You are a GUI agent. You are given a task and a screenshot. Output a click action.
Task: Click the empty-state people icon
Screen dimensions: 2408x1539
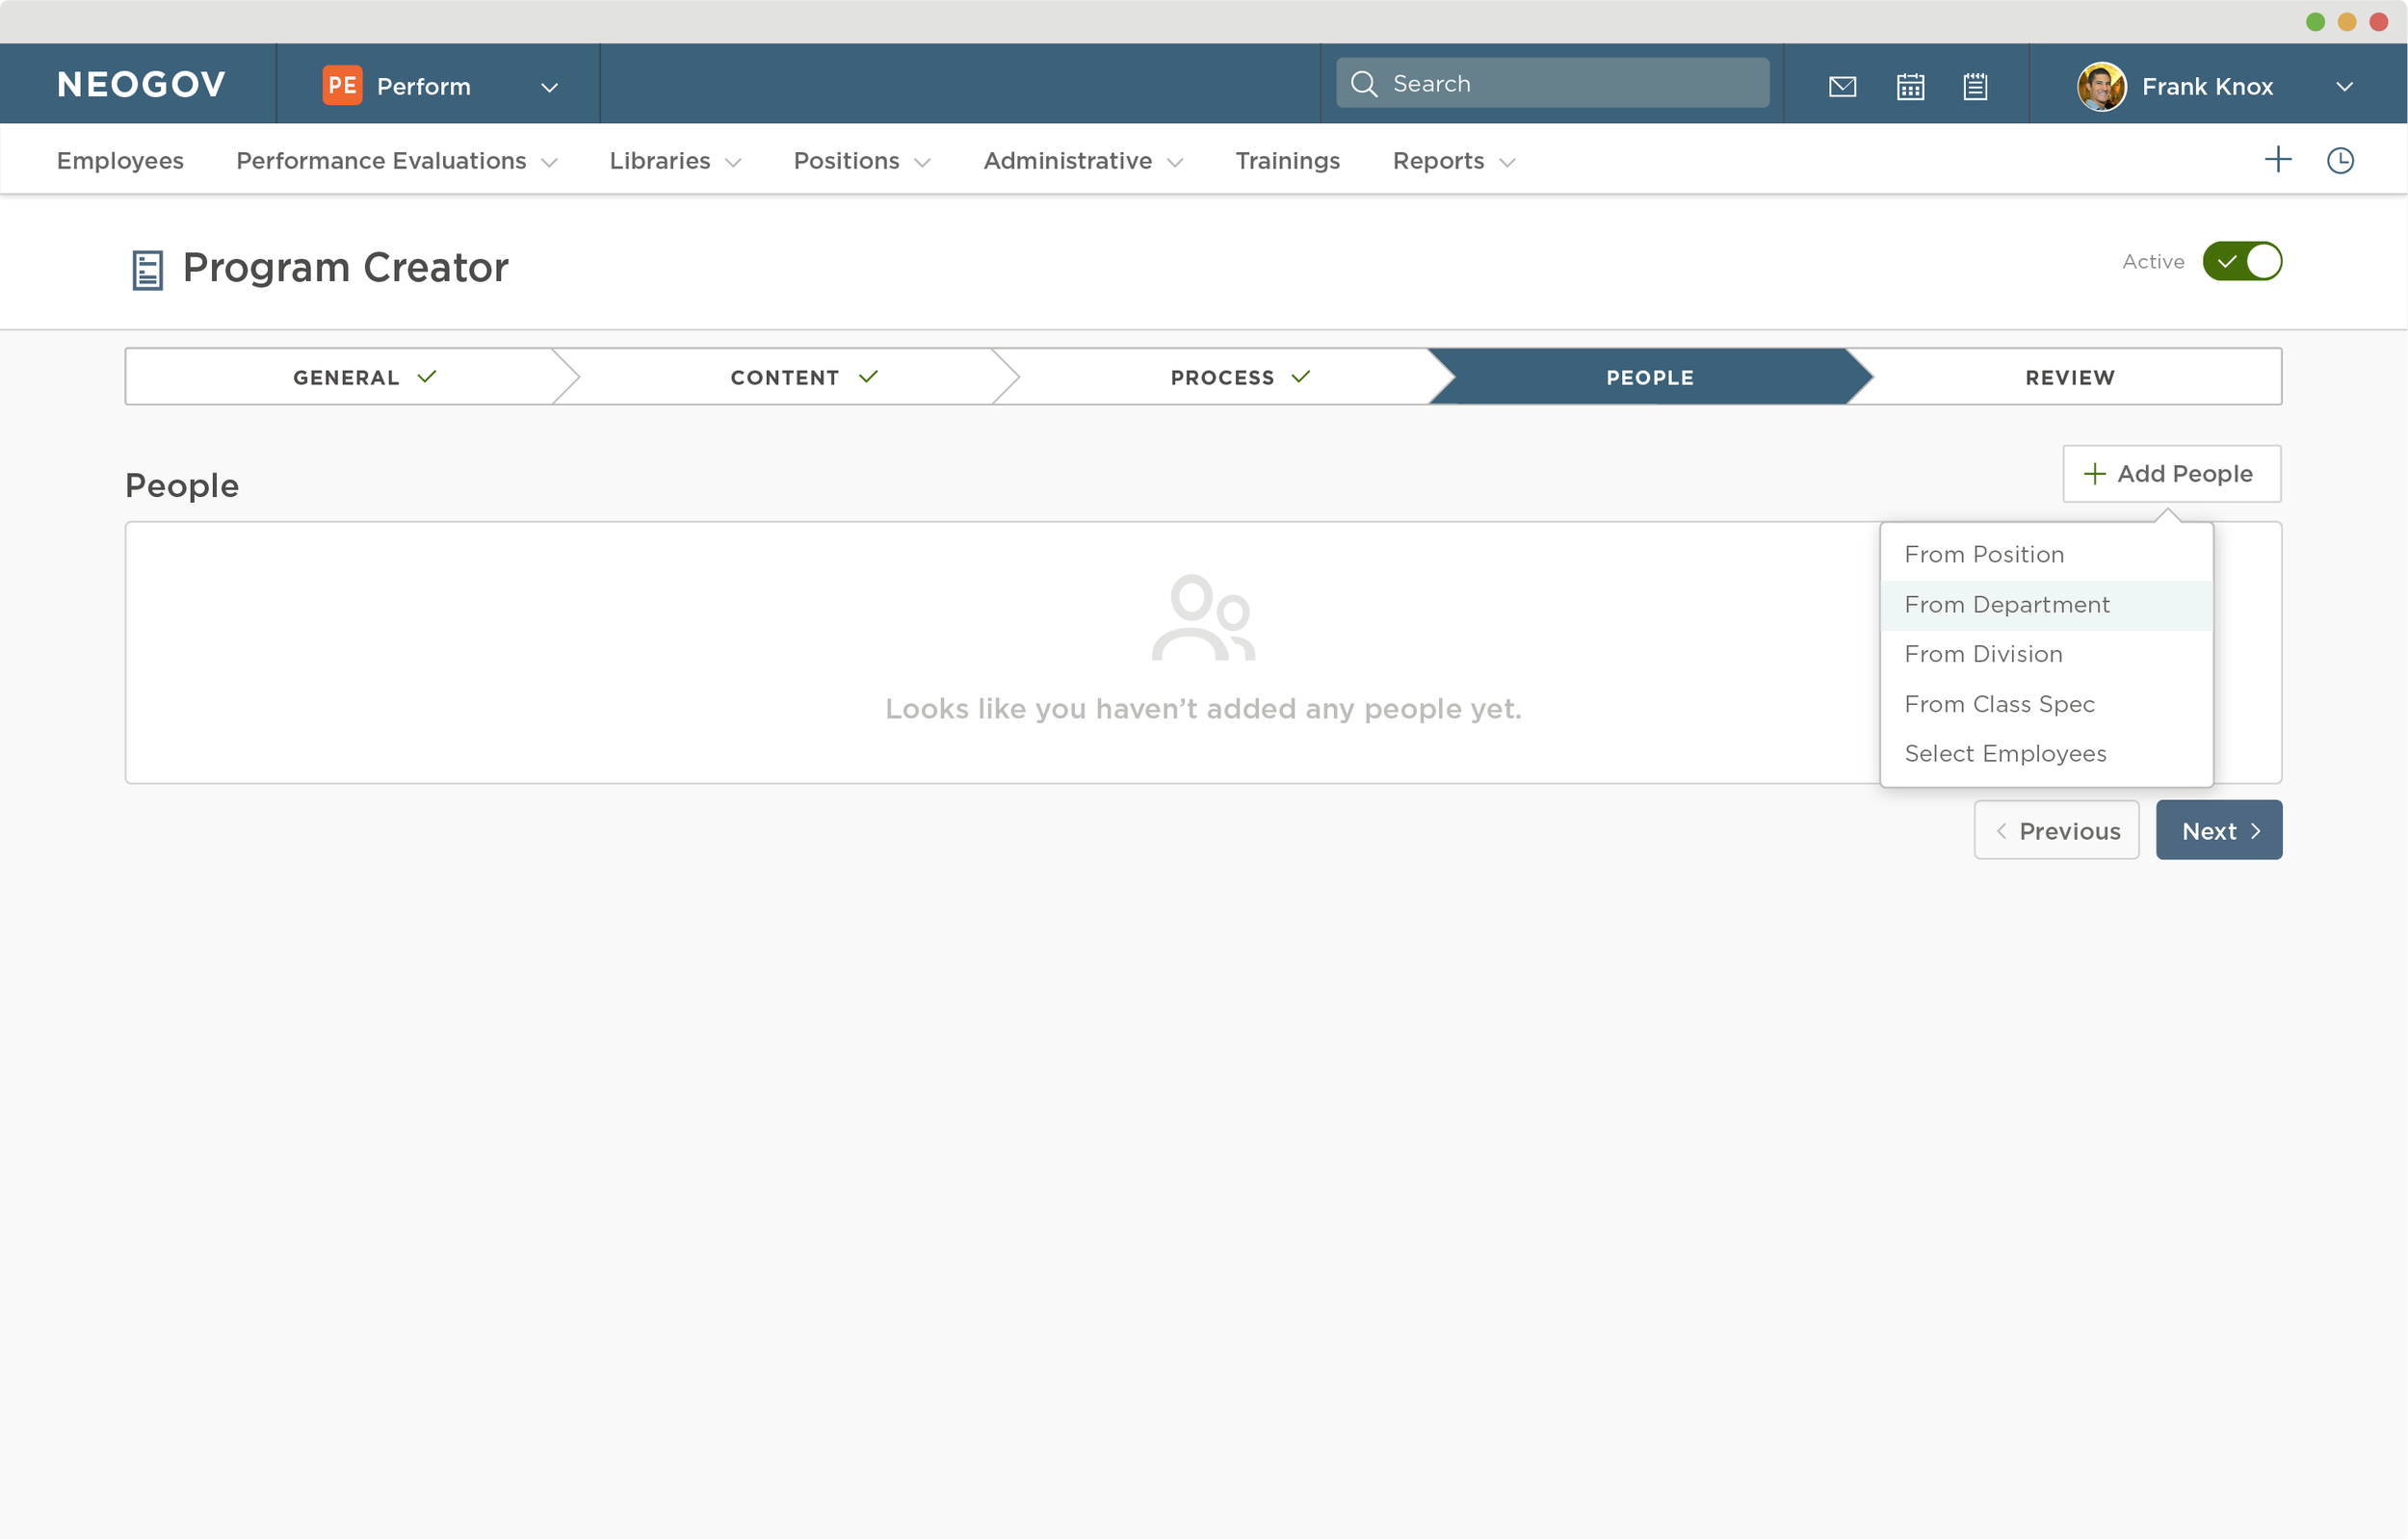(x=1203, y=618)
